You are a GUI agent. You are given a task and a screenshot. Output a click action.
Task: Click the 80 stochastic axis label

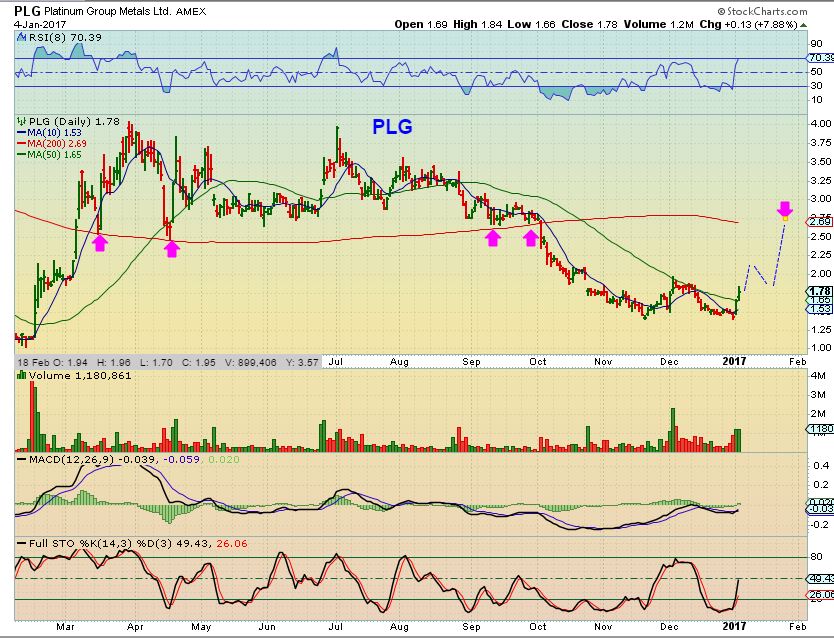point(816,557)
